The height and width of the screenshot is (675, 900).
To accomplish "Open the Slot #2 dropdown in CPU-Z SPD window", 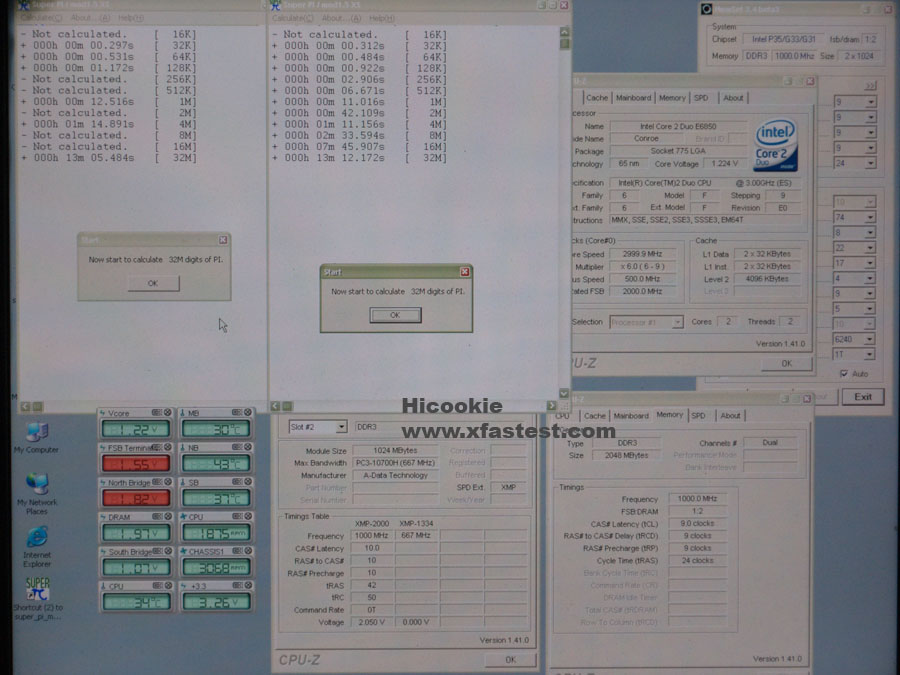I will point(341,427).
